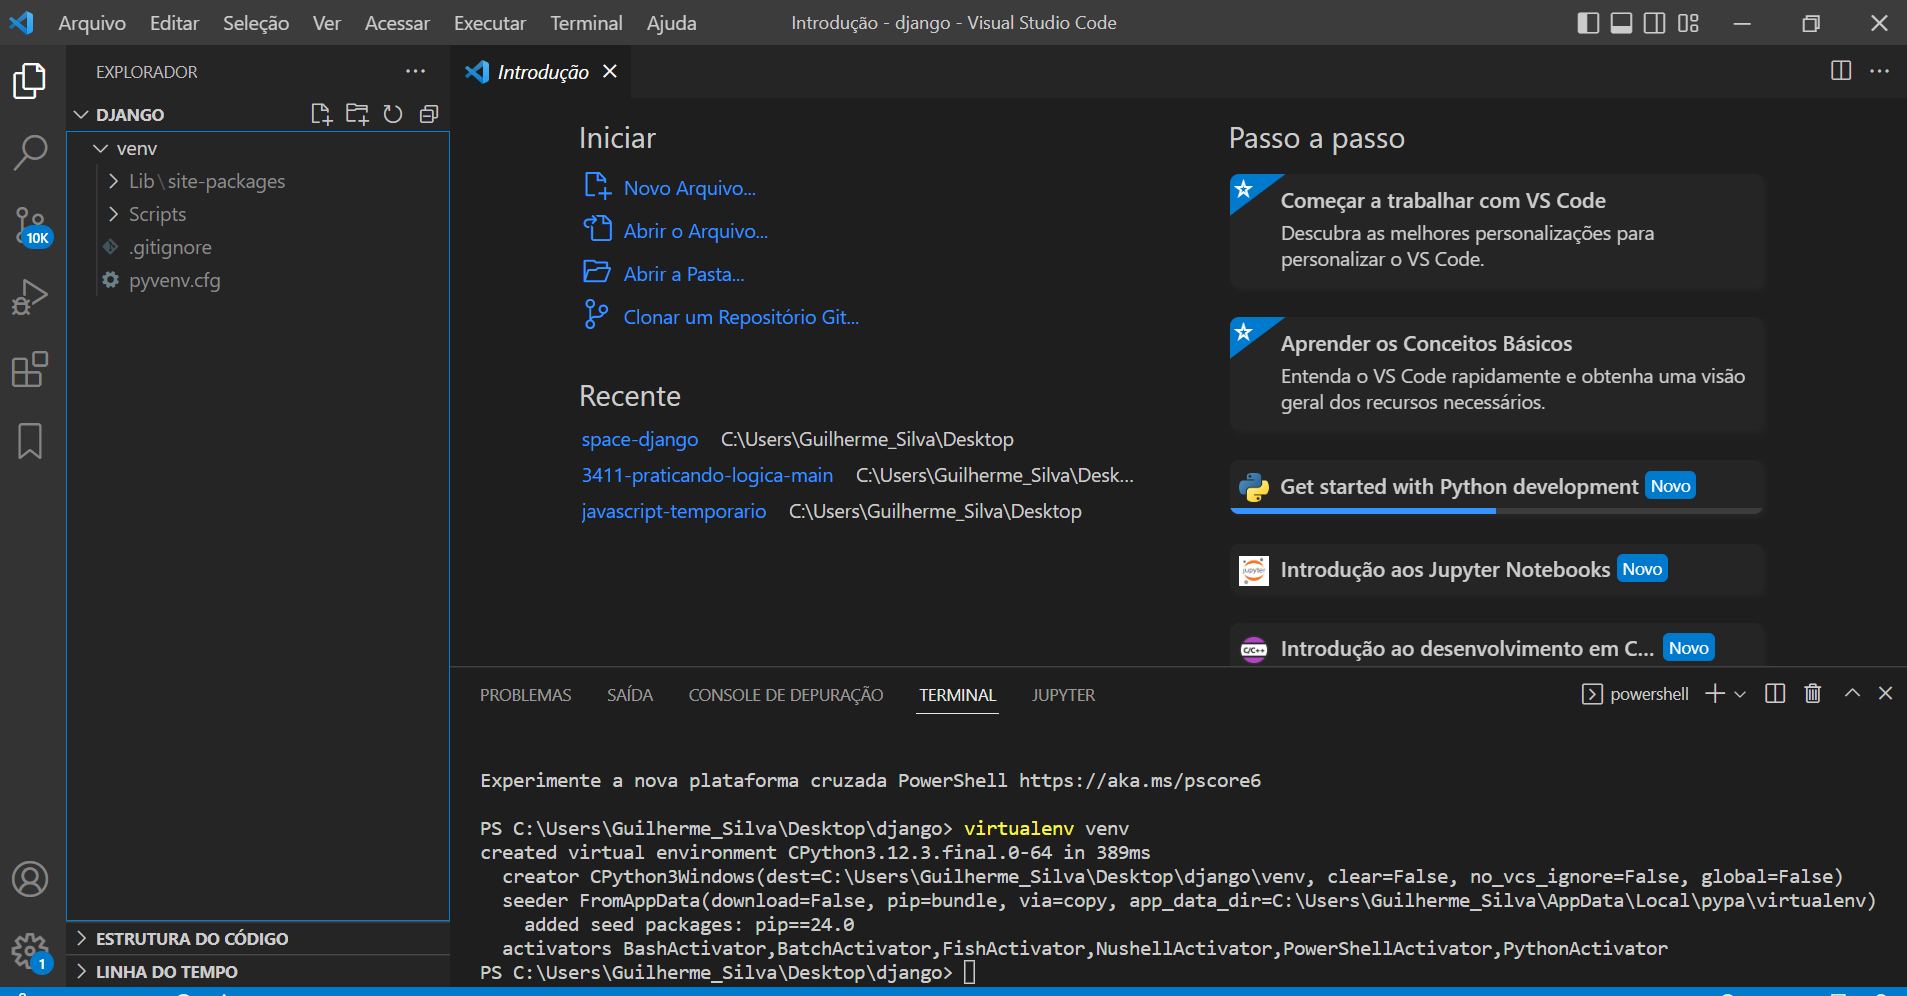Maximize the panel size chevron

[1852, 693]
